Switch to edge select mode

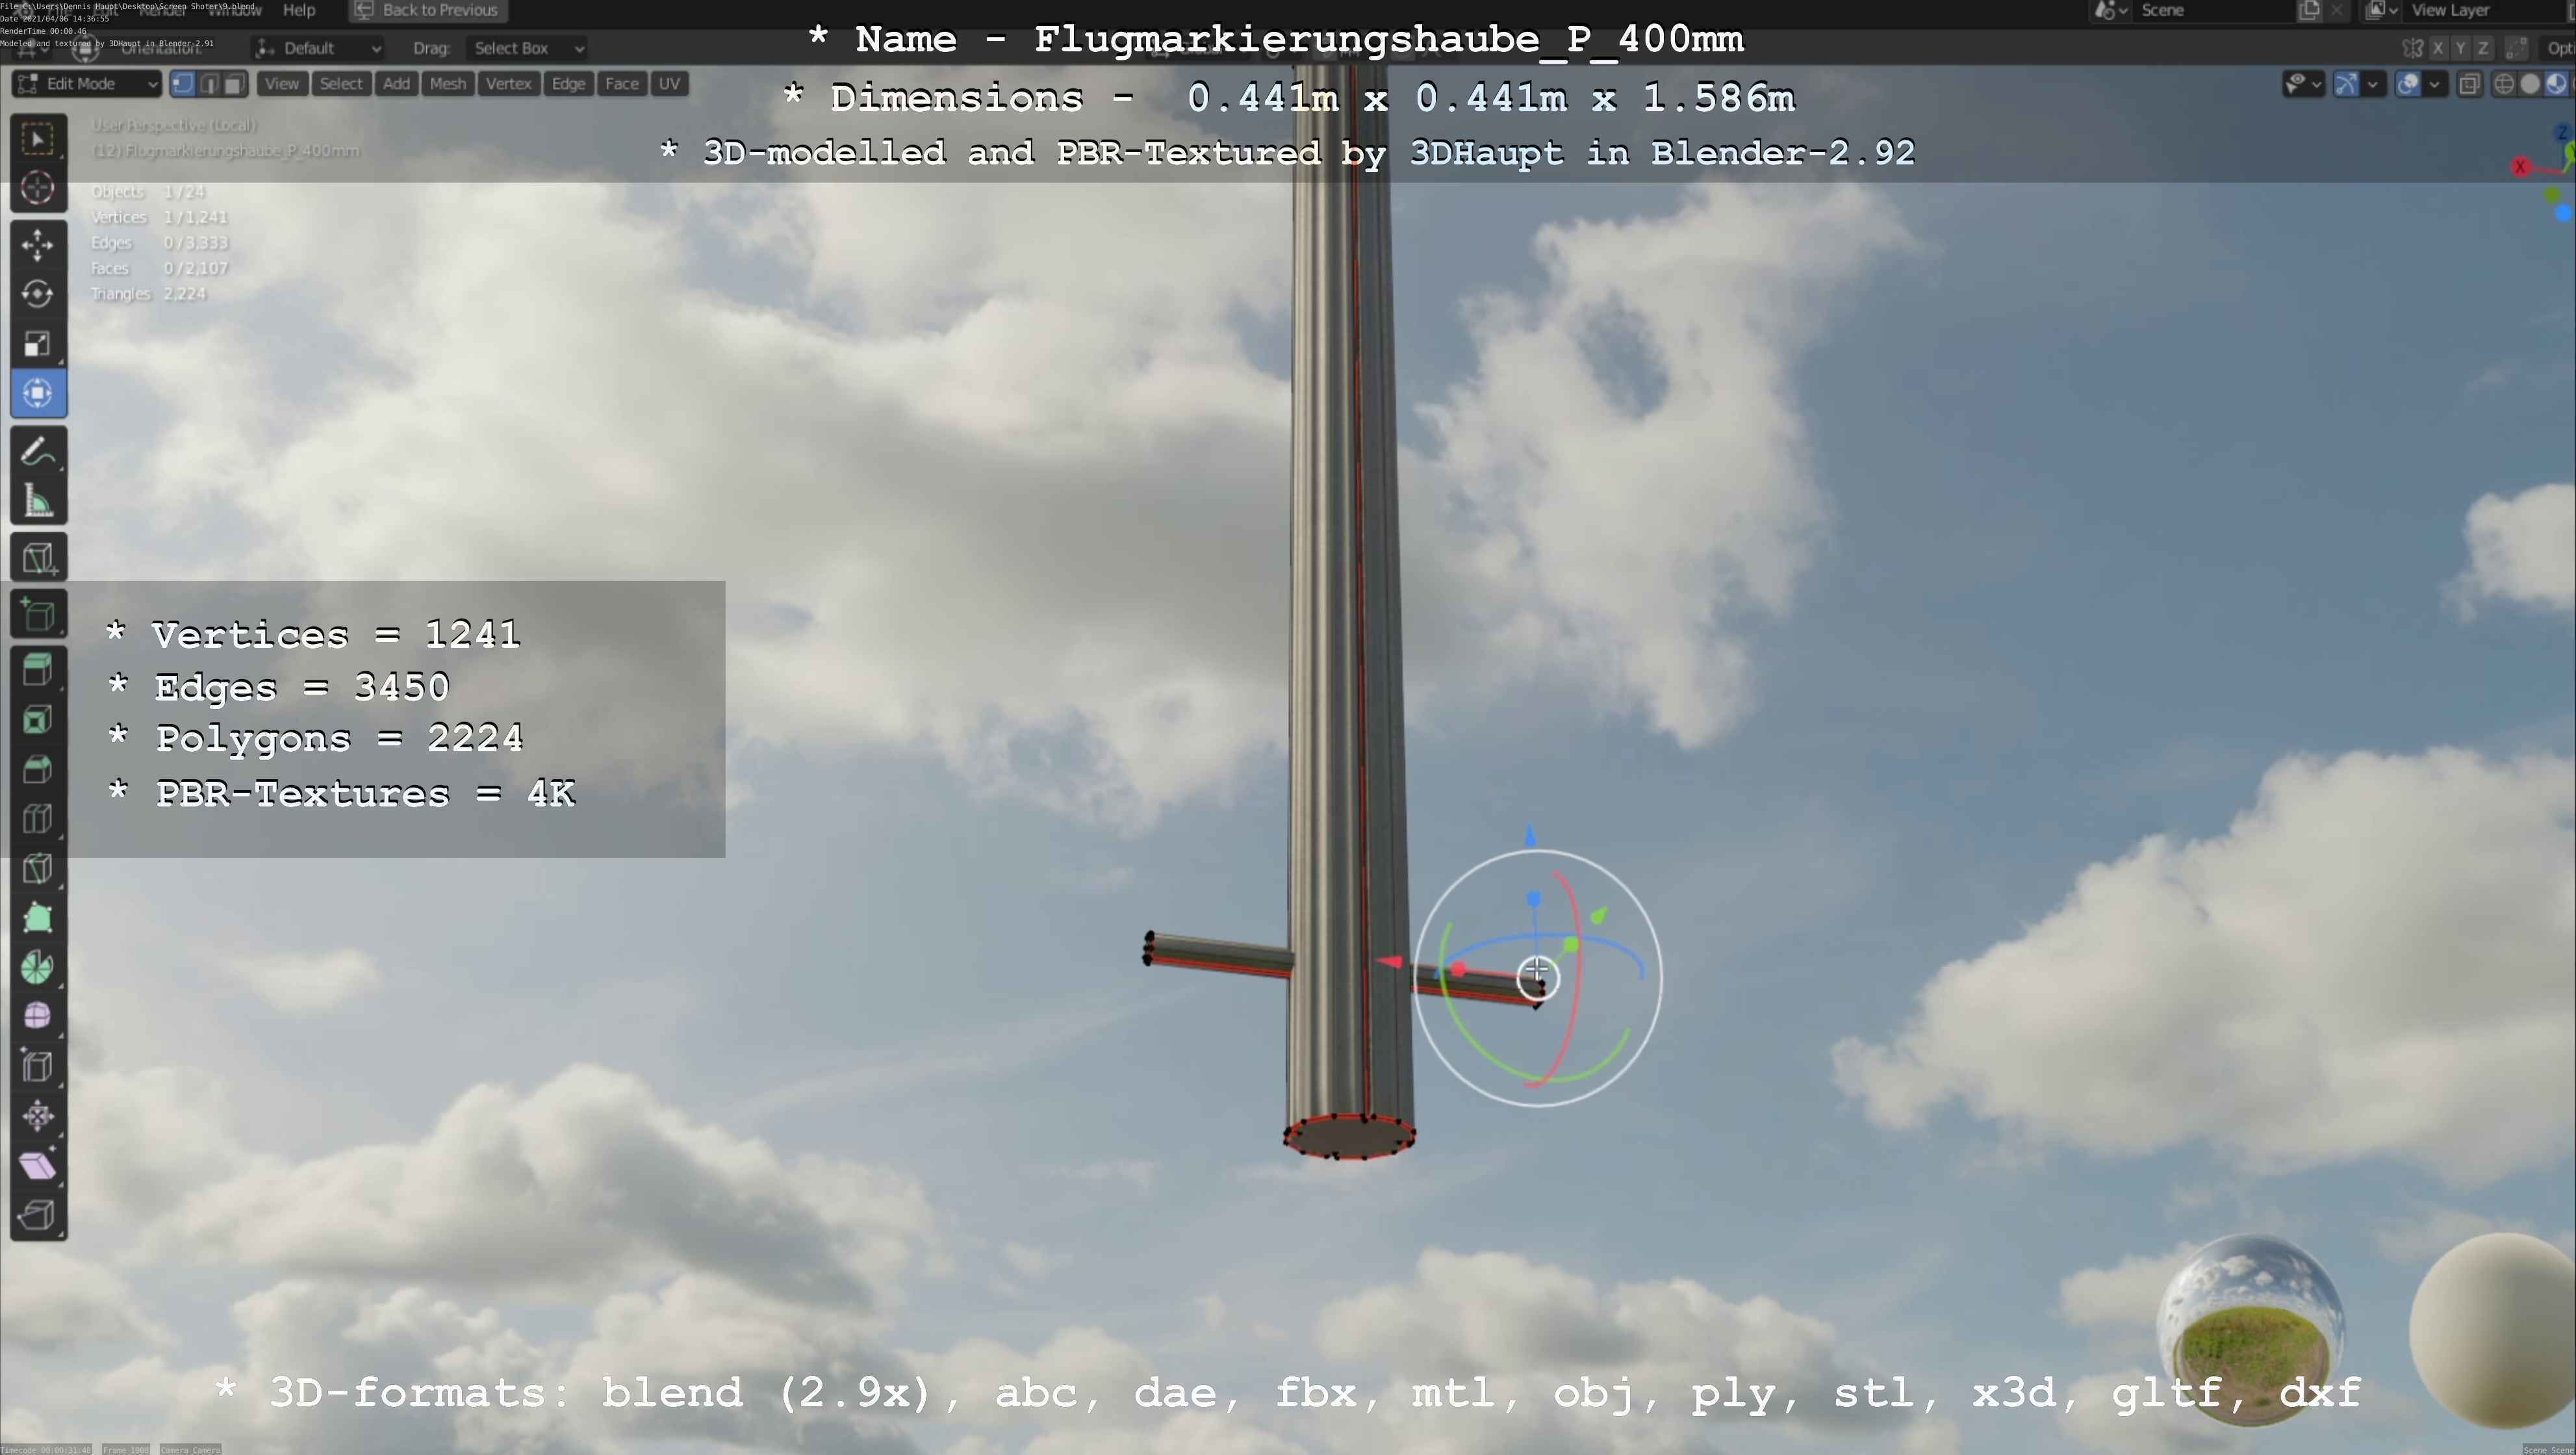point(209,84)
